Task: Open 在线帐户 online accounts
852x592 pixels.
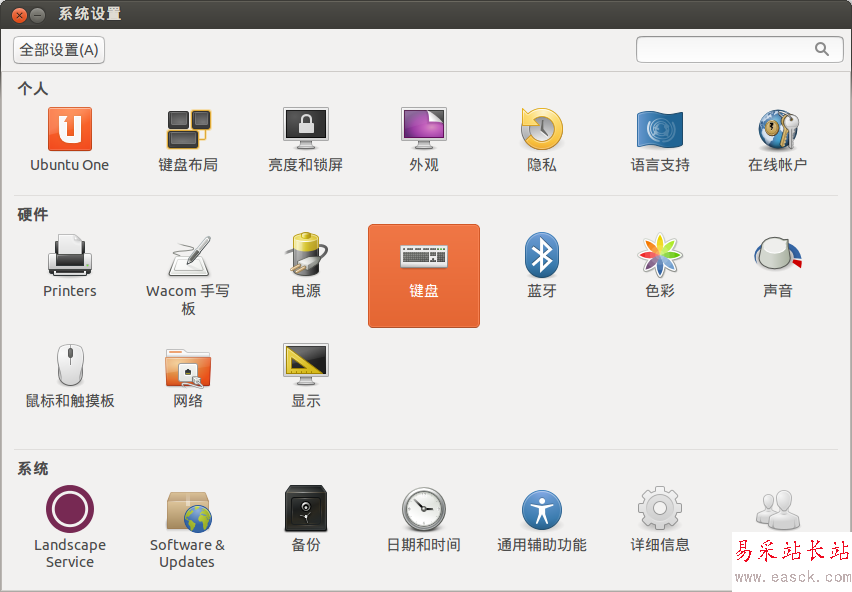Action: click(778, 140)
